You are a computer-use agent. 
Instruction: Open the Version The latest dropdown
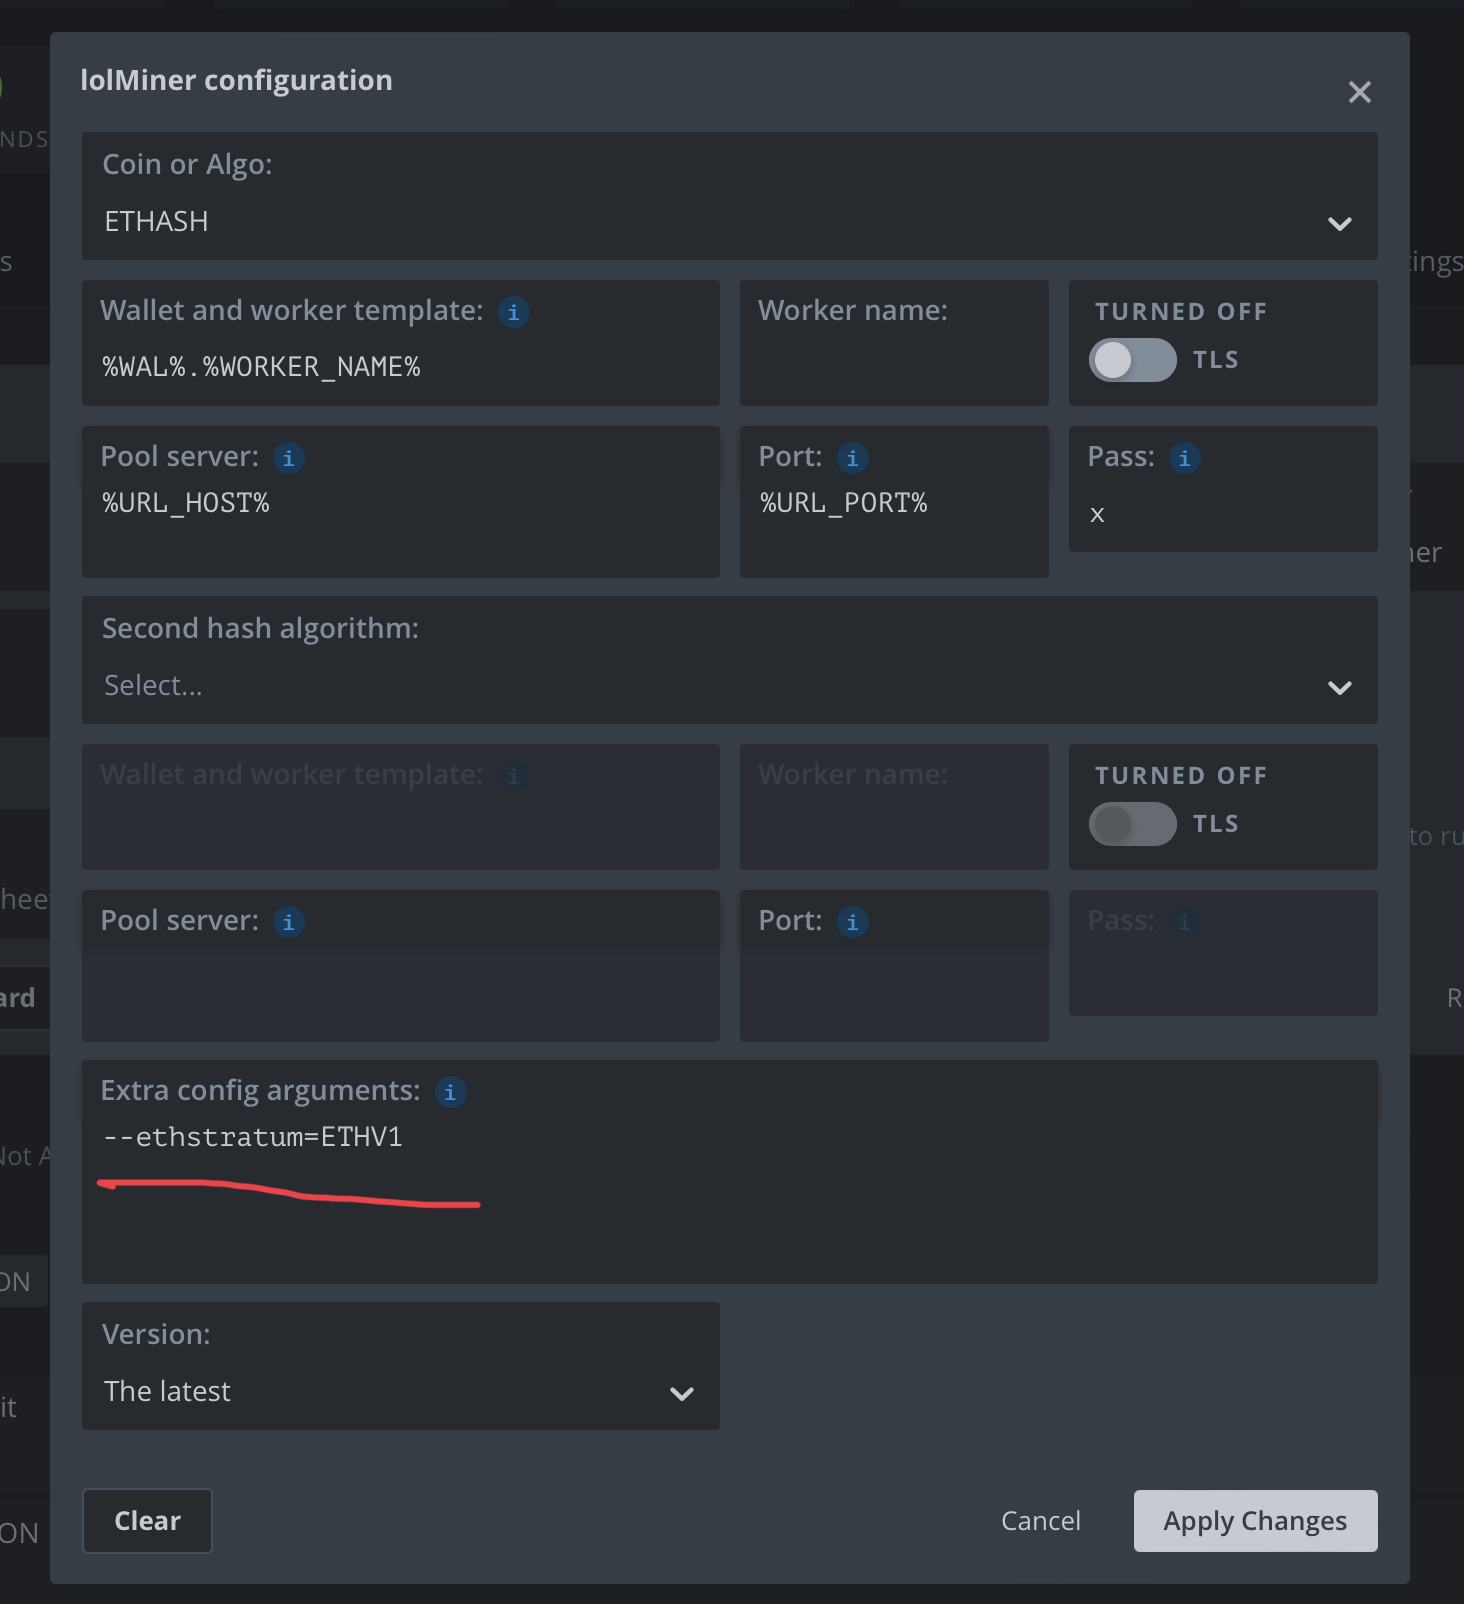pos(400,1366)
